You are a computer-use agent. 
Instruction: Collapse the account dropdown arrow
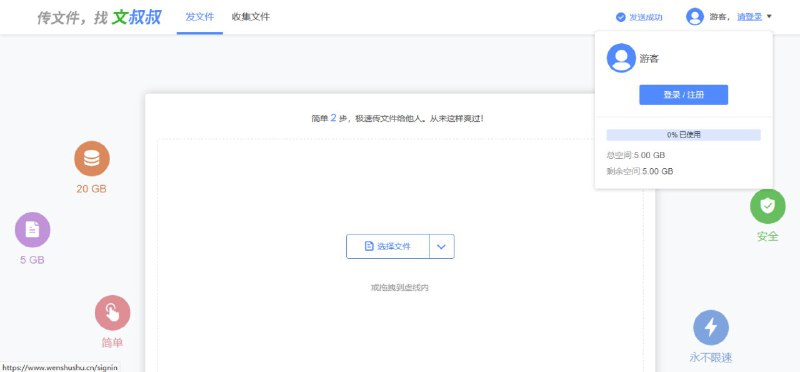point(769,16)
